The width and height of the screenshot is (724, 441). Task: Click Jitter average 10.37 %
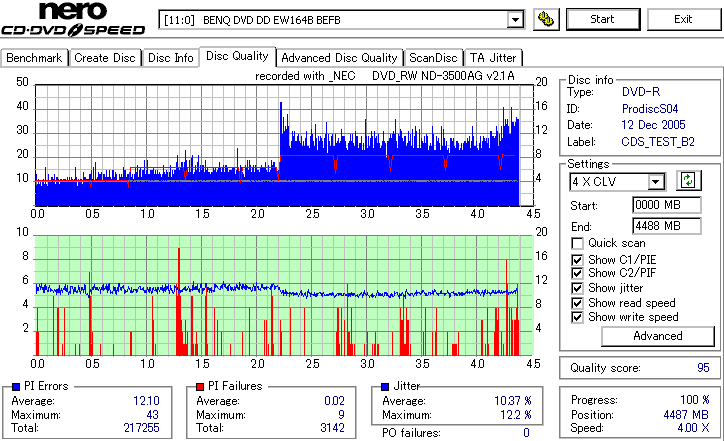tap(513, 401)
